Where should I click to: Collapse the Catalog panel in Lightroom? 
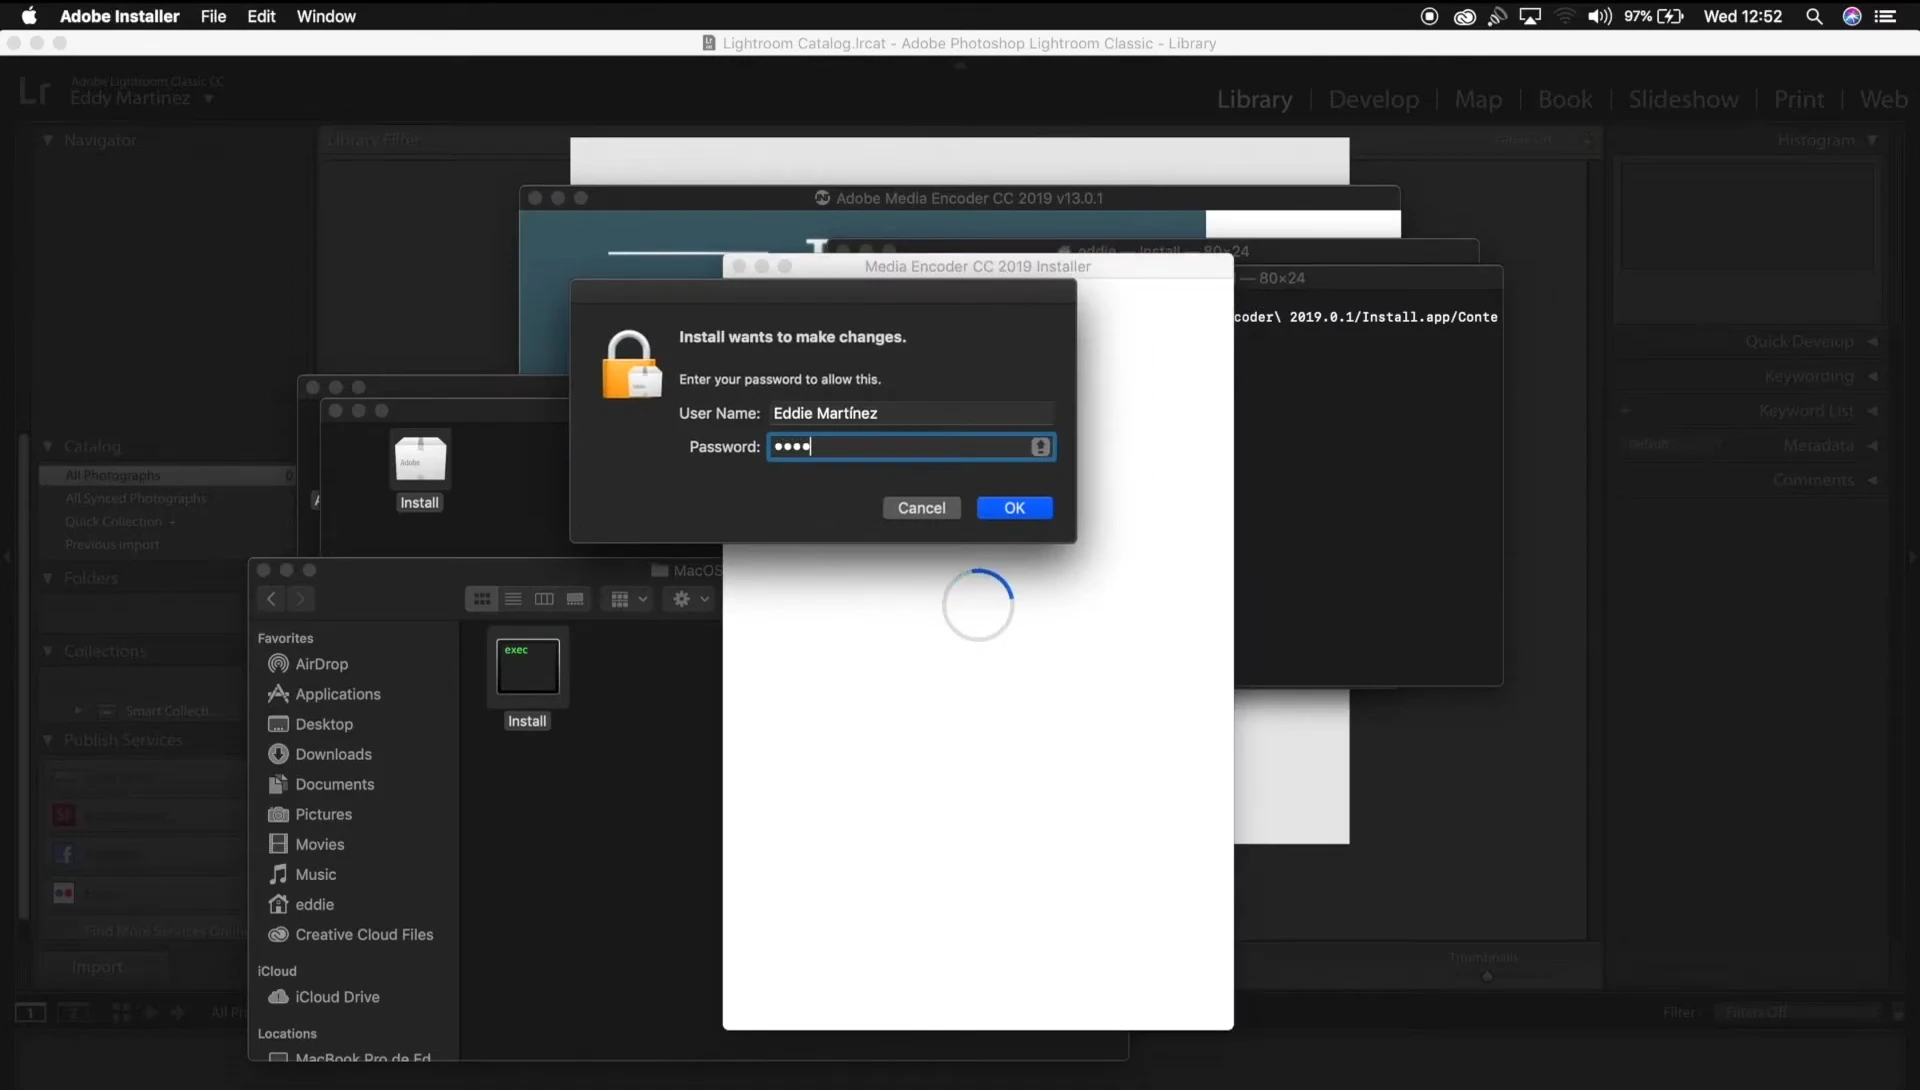[47, 446]
